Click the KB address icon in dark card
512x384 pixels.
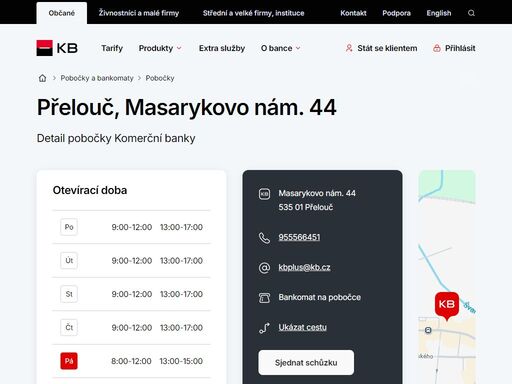[x=264, y=194]
